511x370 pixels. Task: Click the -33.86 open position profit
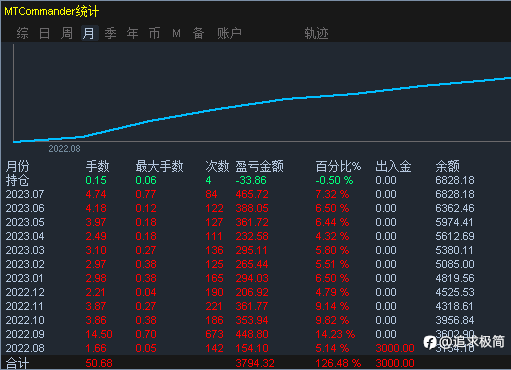[251, 180]
